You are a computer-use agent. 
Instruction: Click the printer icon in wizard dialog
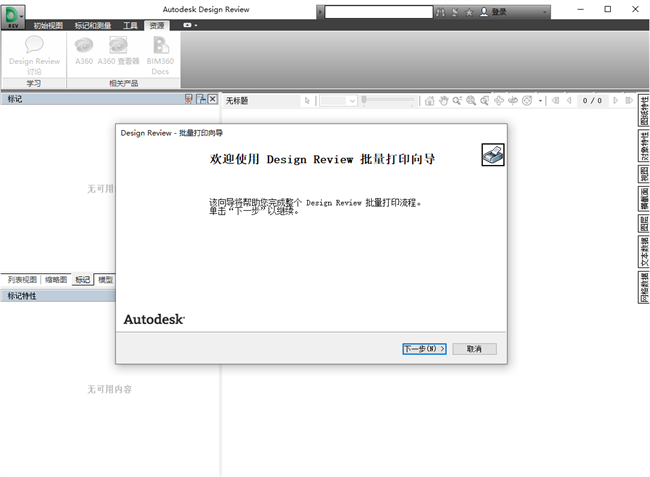493,155
